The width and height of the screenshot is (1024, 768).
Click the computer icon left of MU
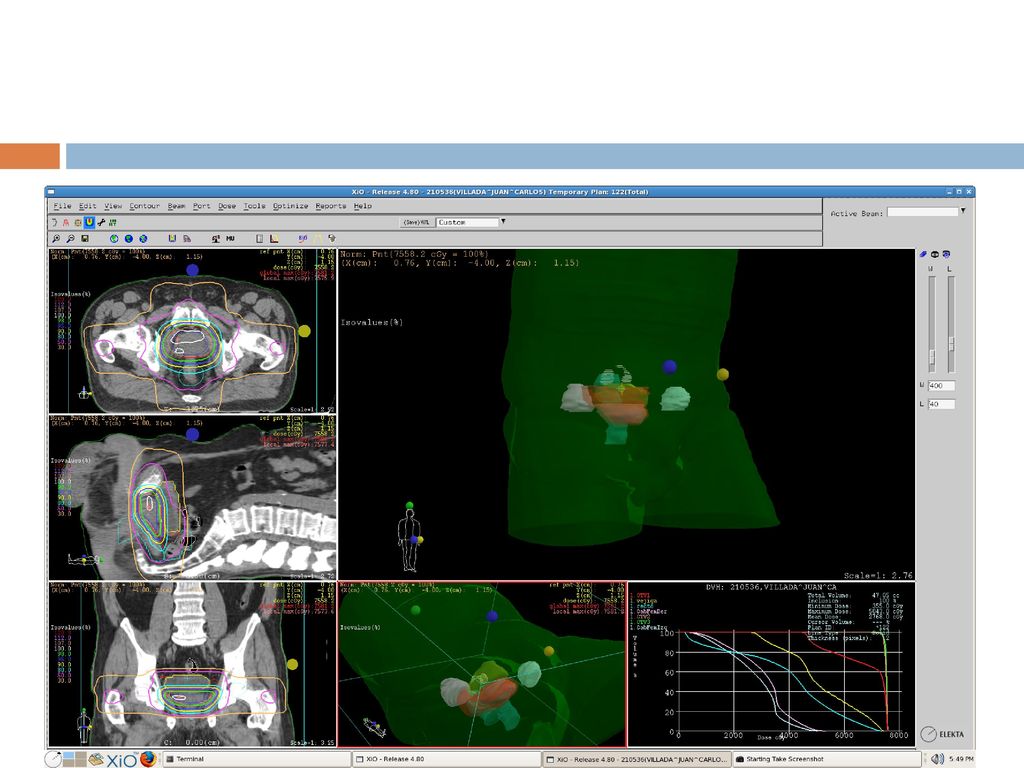coord(216,239)
